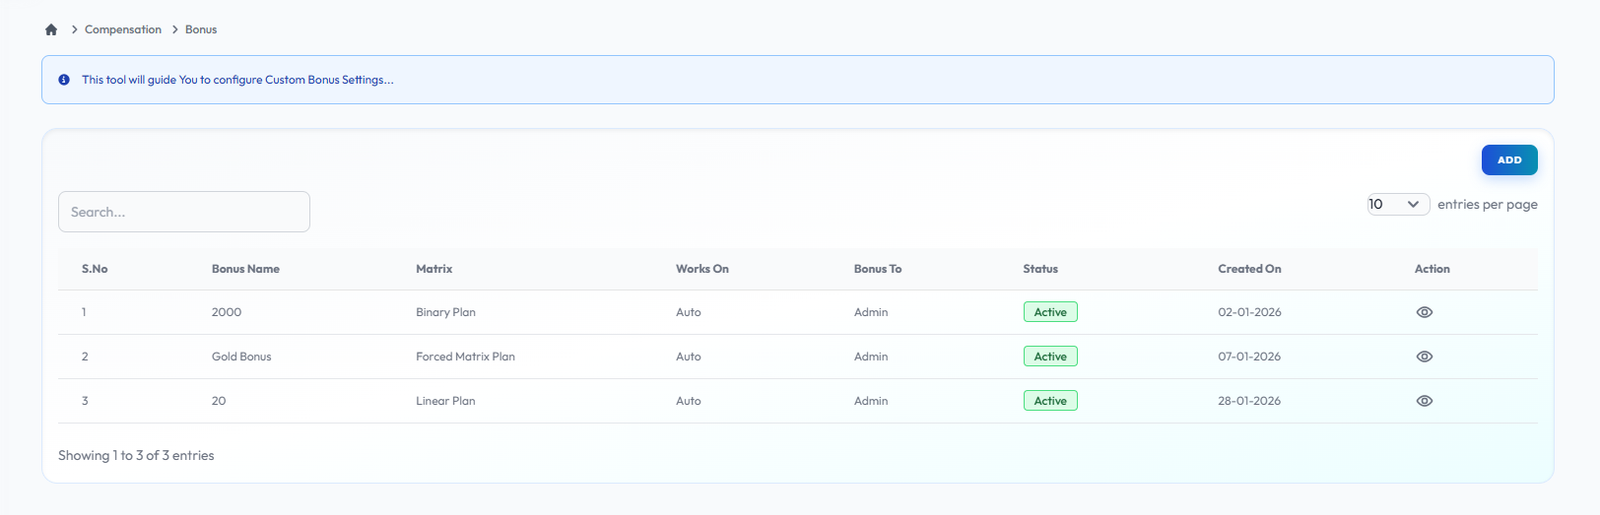Screen dimensions: 1600x515
Task: Click the Action column header
Action: click(1432, 269)
